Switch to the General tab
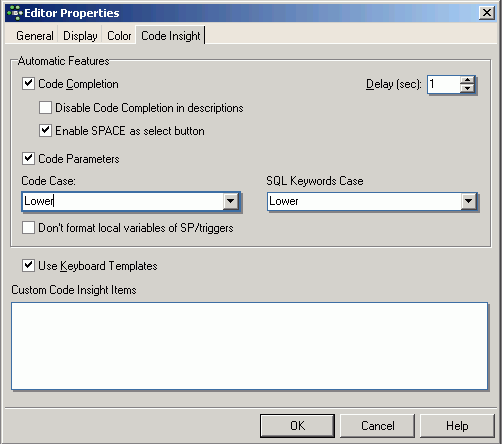502x444 pixels. pos(35,36)
